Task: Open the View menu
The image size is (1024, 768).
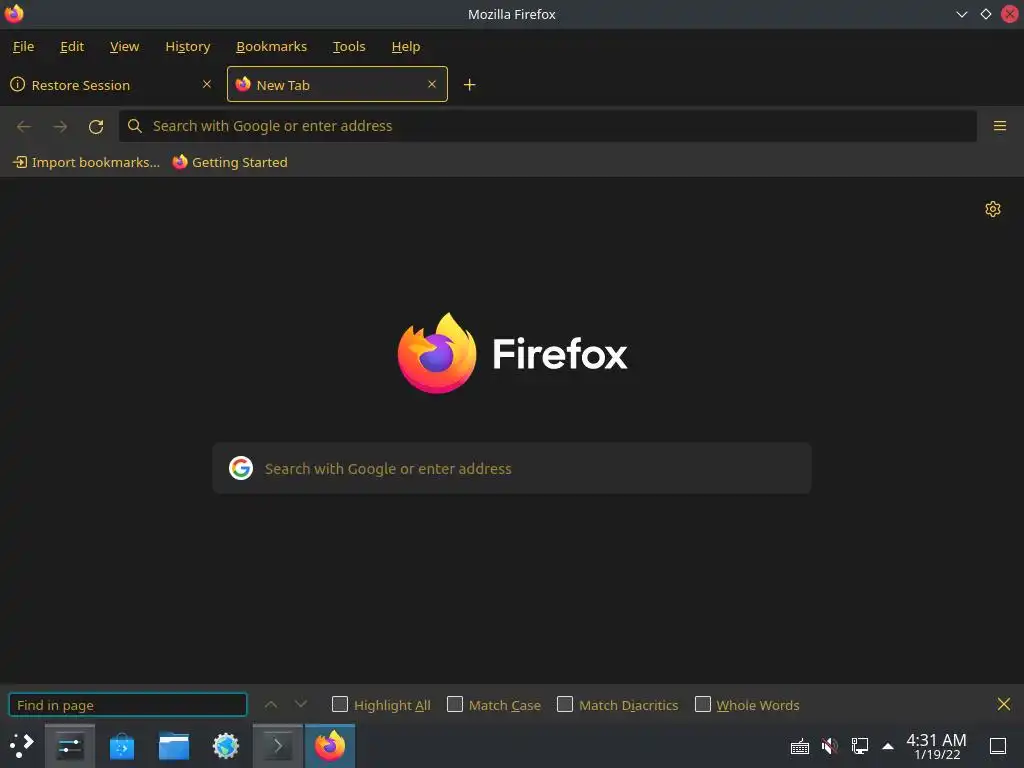Action: pyautogui.click(x=124, y=46)
